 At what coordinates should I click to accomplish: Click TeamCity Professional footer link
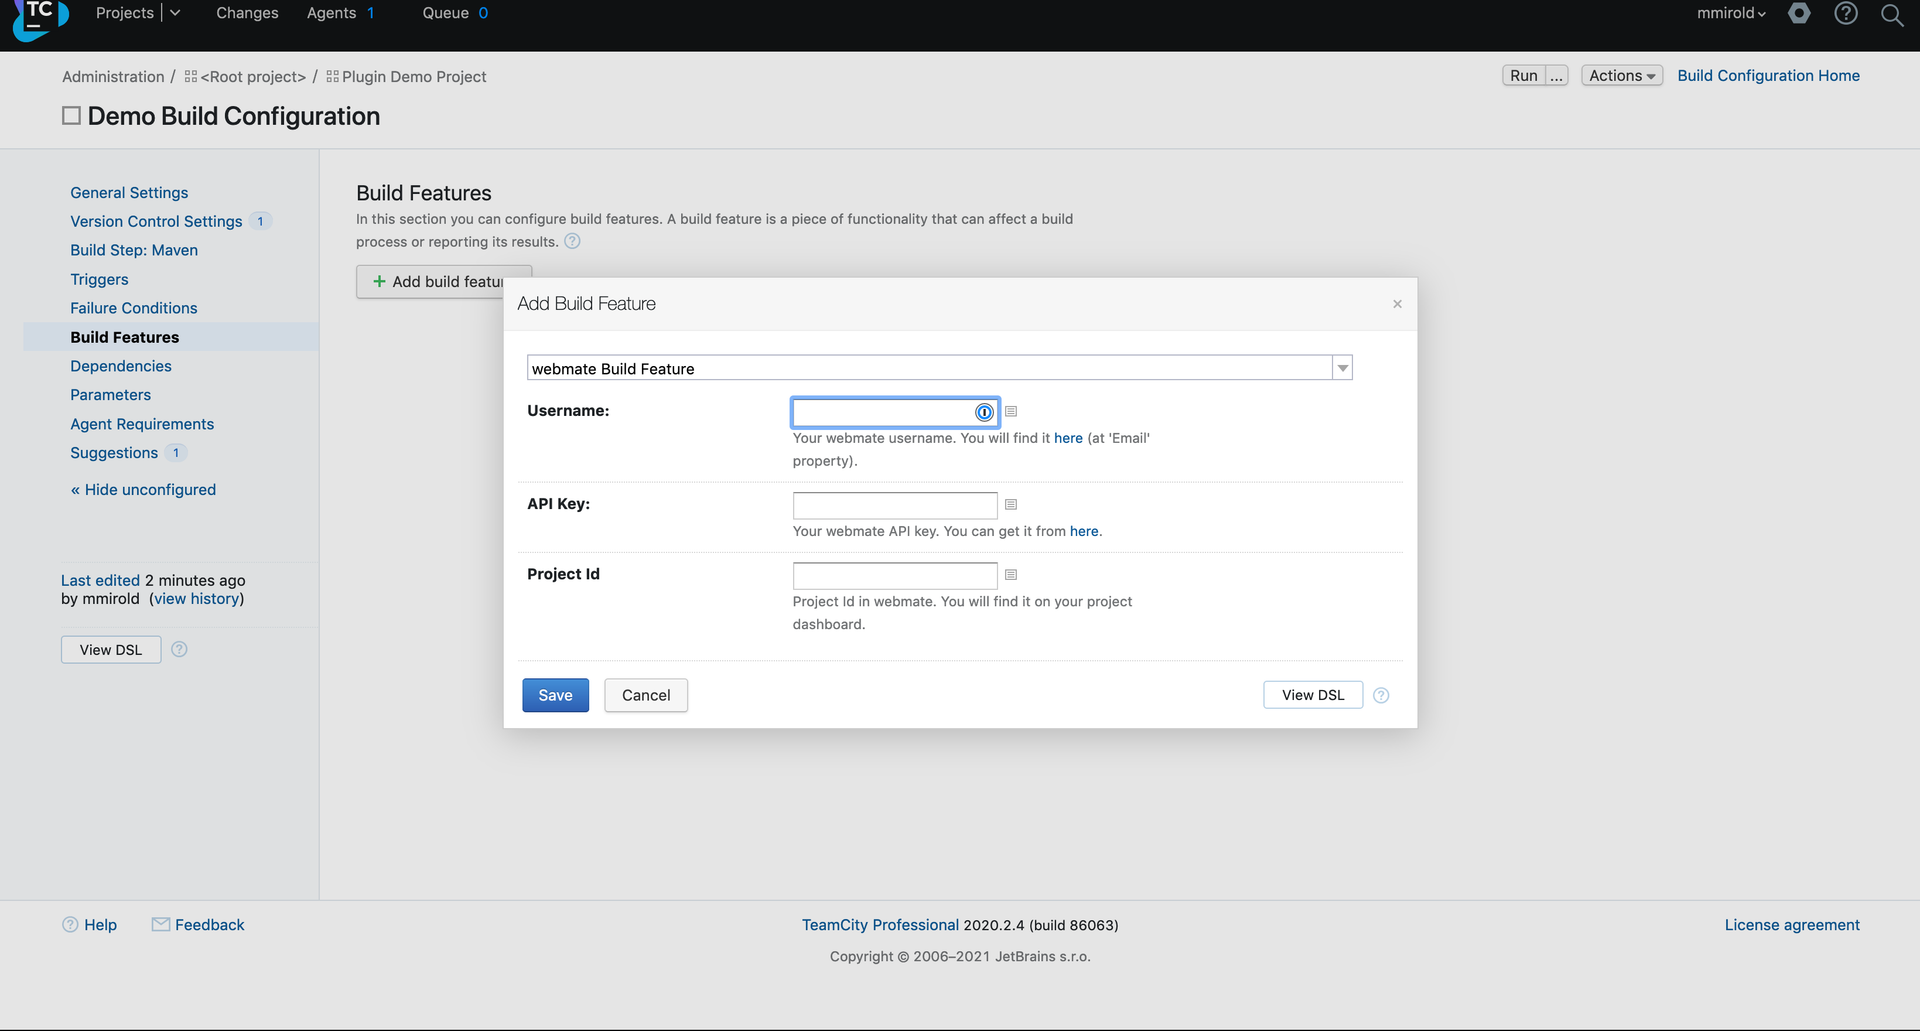click(880, 925)
